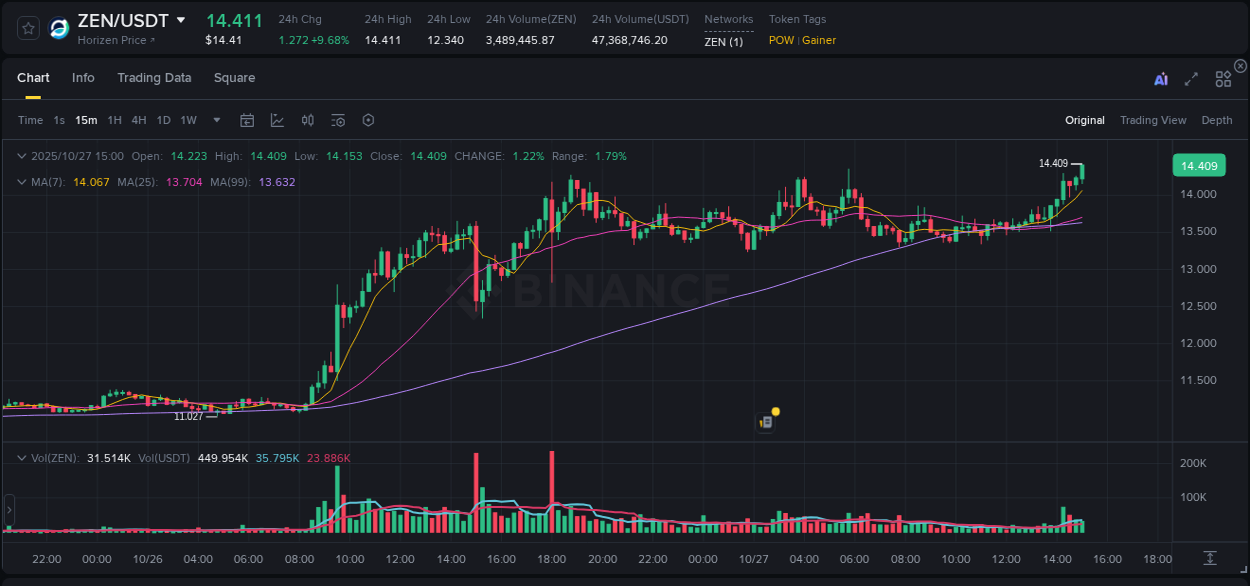Click the hexagon chart settings icon
This screenshot has width=1250, height=586.
click(x=368, y=120)
